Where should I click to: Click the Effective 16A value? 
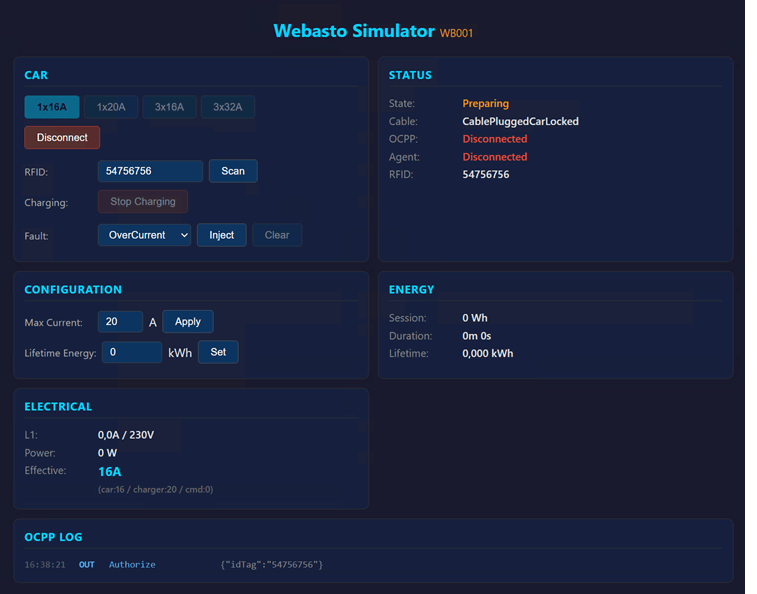[x=110, y=472]
